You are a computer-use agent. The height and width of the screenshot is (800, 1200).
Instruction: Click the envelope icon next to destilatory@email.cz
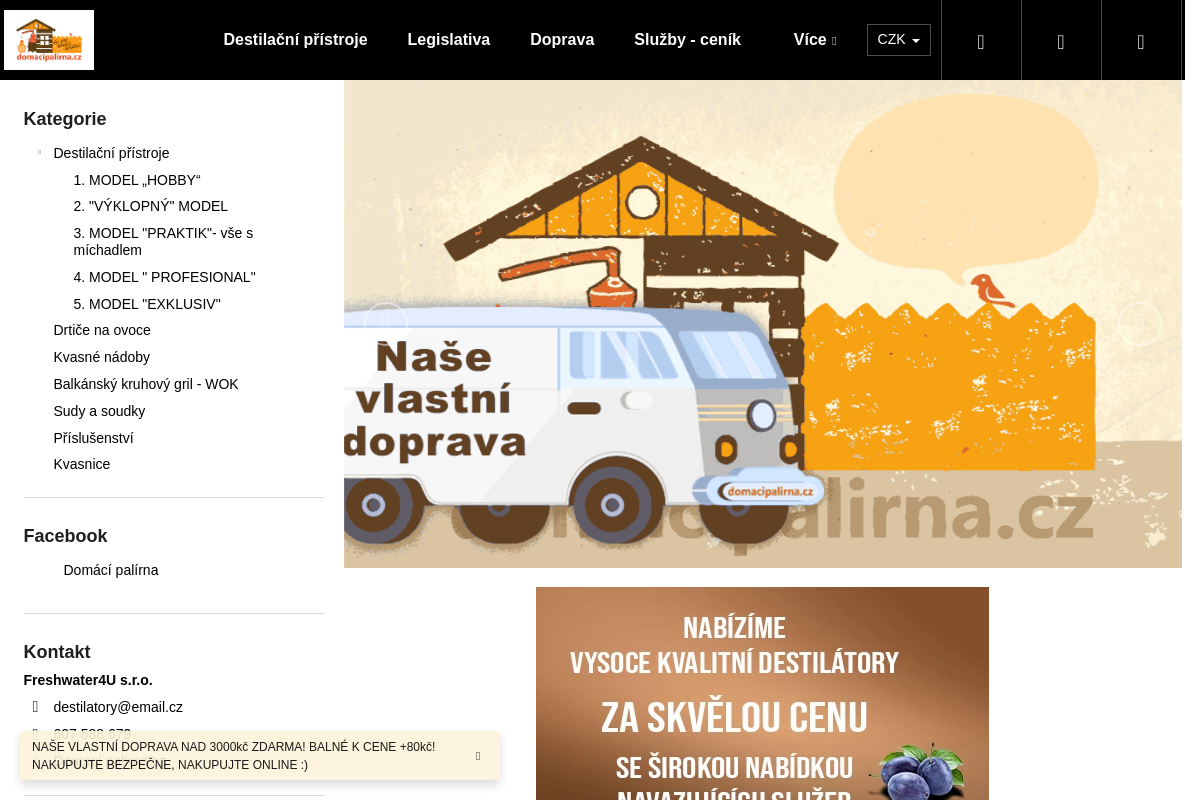[x=38, y=707]
